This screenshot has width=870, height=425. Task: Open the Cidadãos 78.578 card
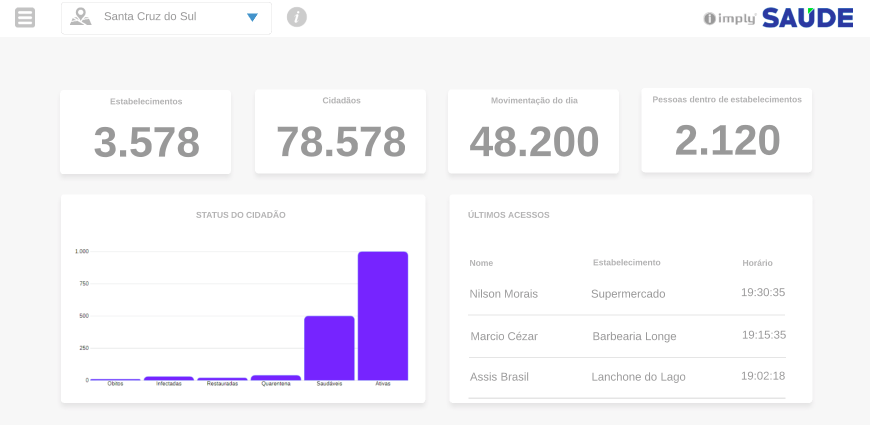[x=340, y=132]
